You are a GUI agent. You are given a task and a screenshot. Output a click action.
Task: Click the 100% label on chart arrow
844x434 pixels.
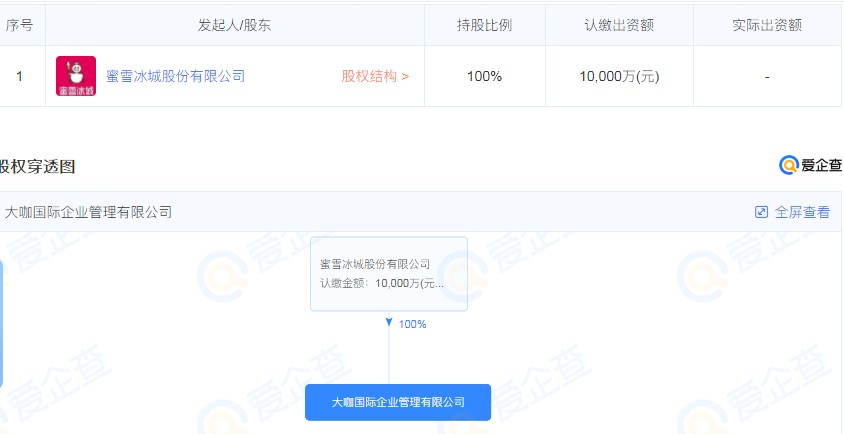click(412, 324)
